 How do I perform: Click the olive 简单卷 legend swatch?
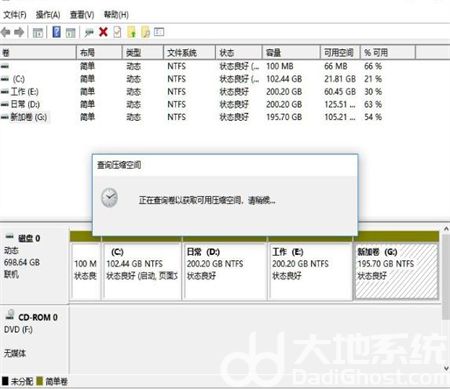pos(40,381)
